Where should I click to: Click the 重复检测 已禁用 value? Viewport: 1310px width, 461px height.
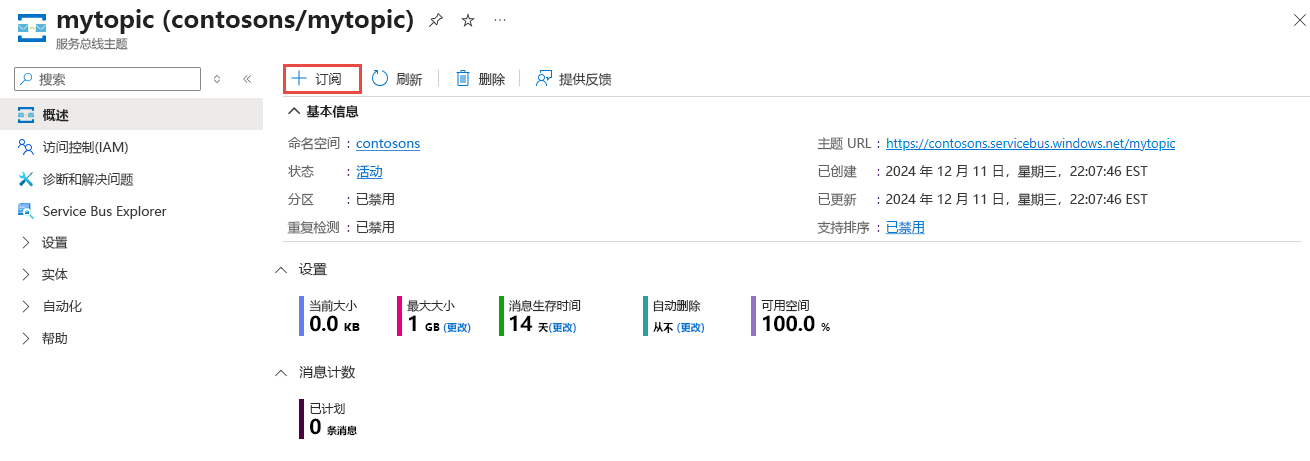click(375, 227)
